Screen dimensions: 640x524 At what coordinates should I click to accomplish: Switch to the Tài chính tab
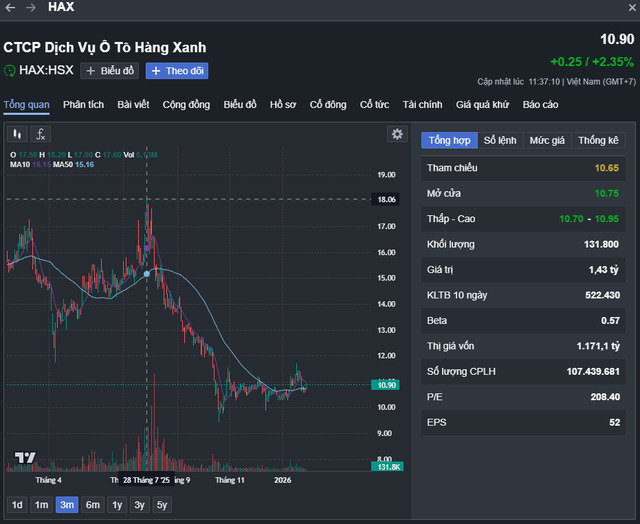pyautogui.click(x=422, y=105)
